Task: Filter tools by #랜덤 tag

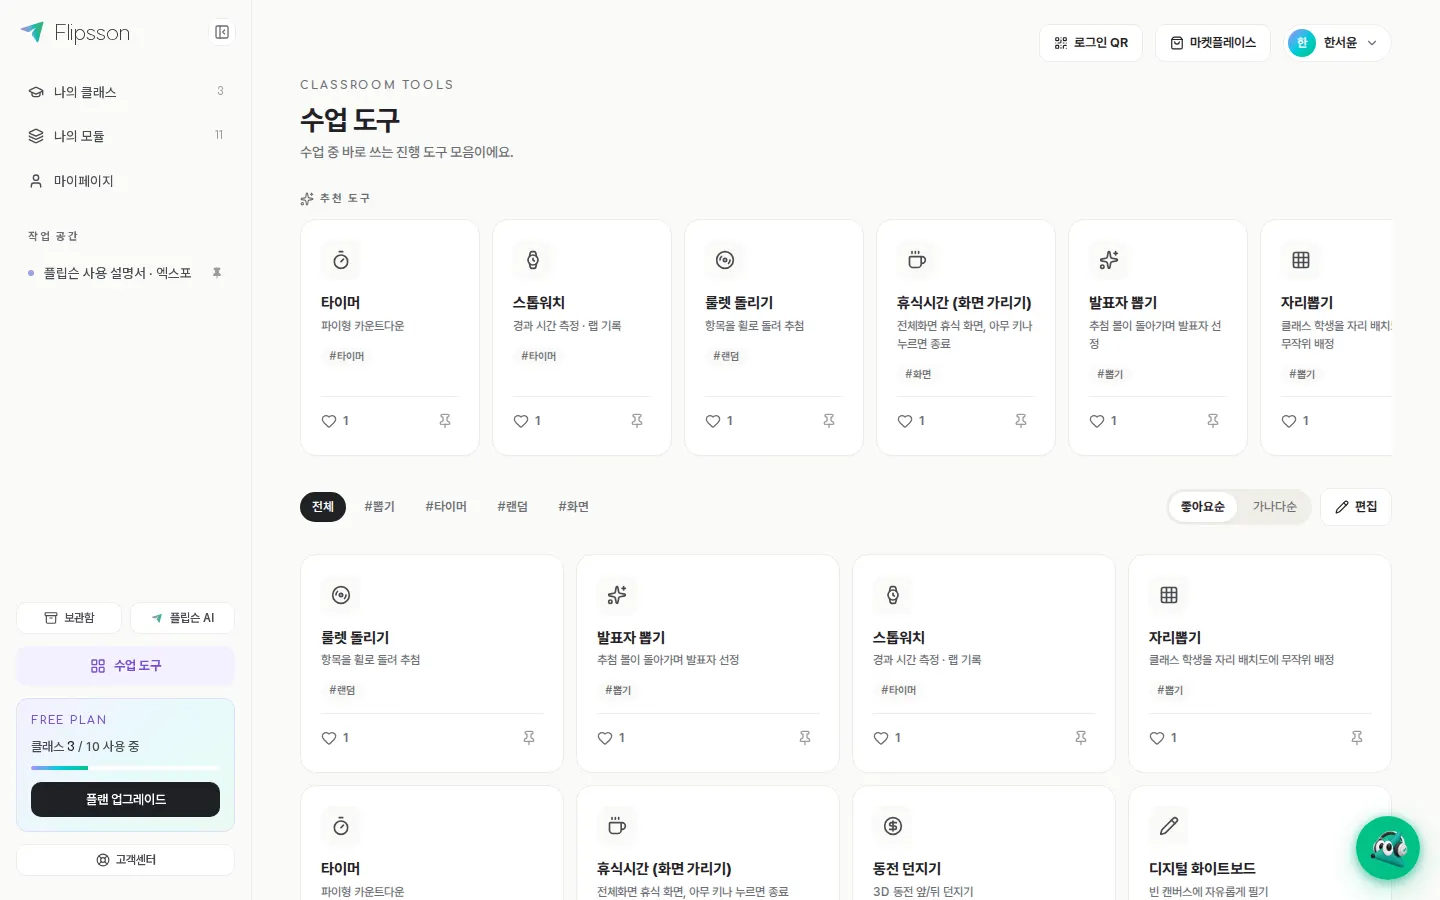Action: point(513,507)
